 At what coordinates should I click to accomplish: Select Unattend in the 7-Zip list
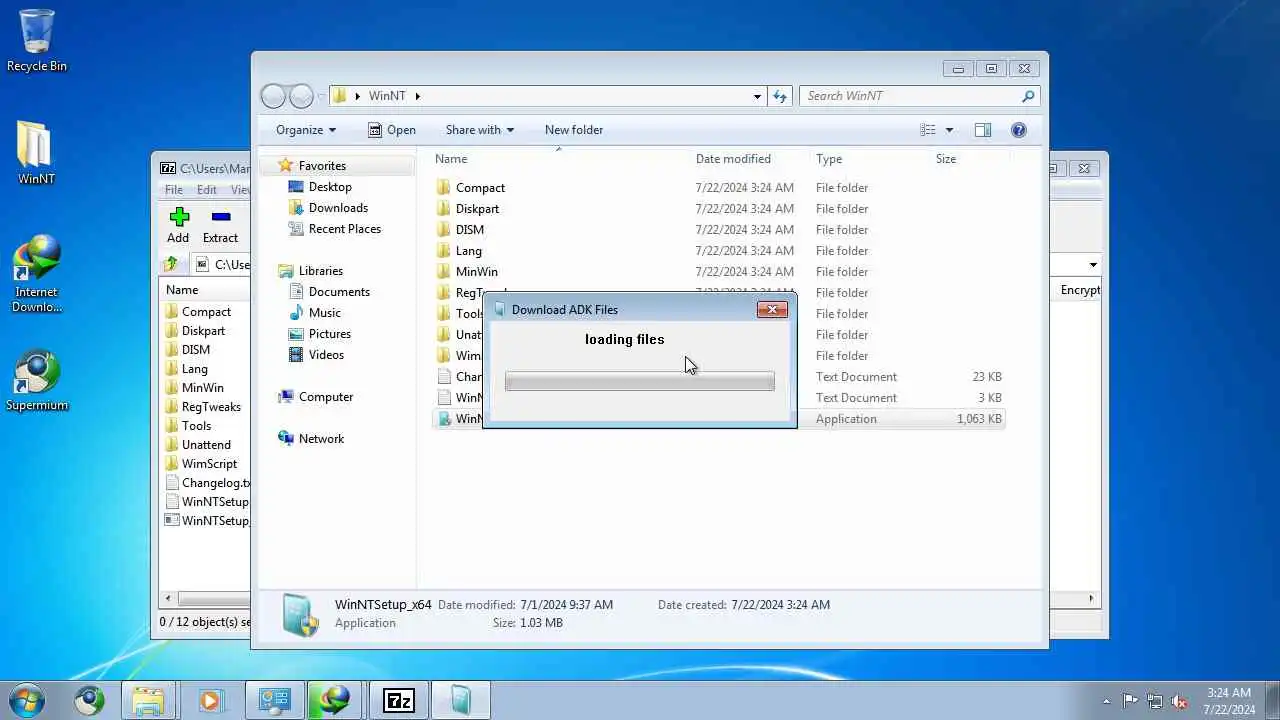(198, 445)
